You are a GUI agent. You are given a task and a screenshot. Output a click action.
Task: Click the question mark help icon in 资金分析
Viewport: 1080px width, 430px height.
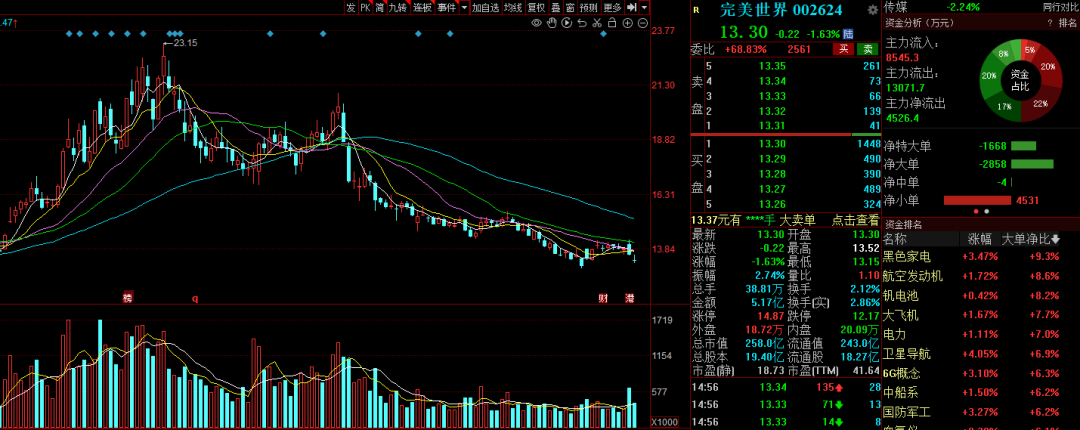(x=1050, y=23)
